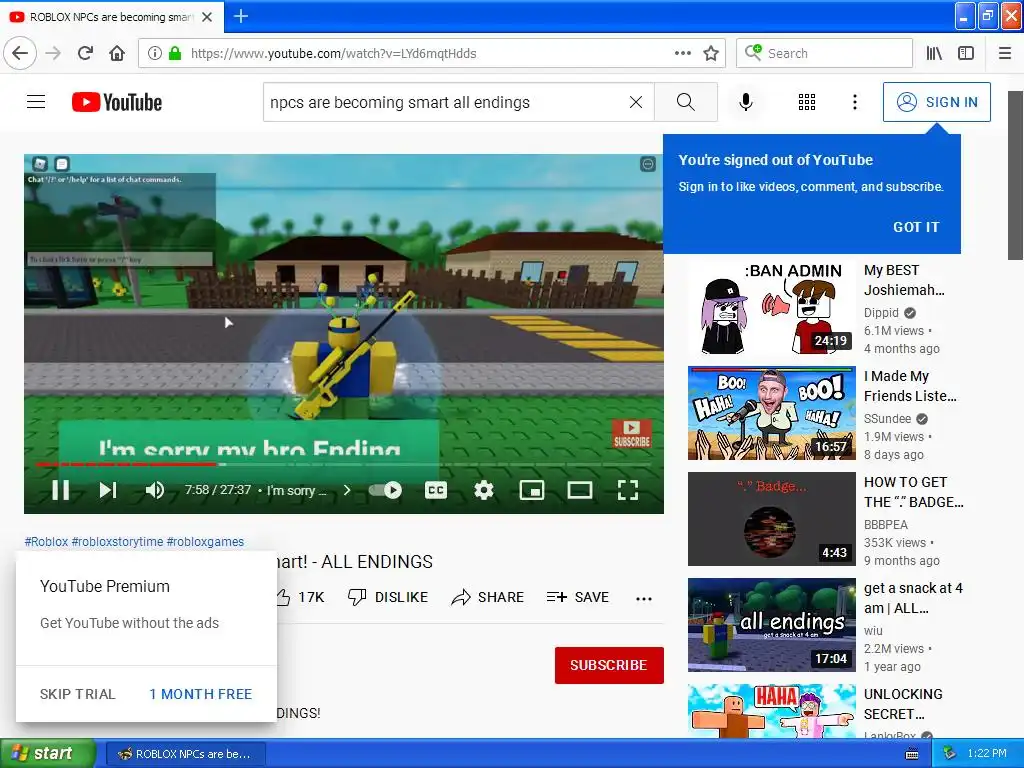This screenshot has height=768, width=1024.
Task: Click the Firefox Search box
Action: (x=824, y=53)
